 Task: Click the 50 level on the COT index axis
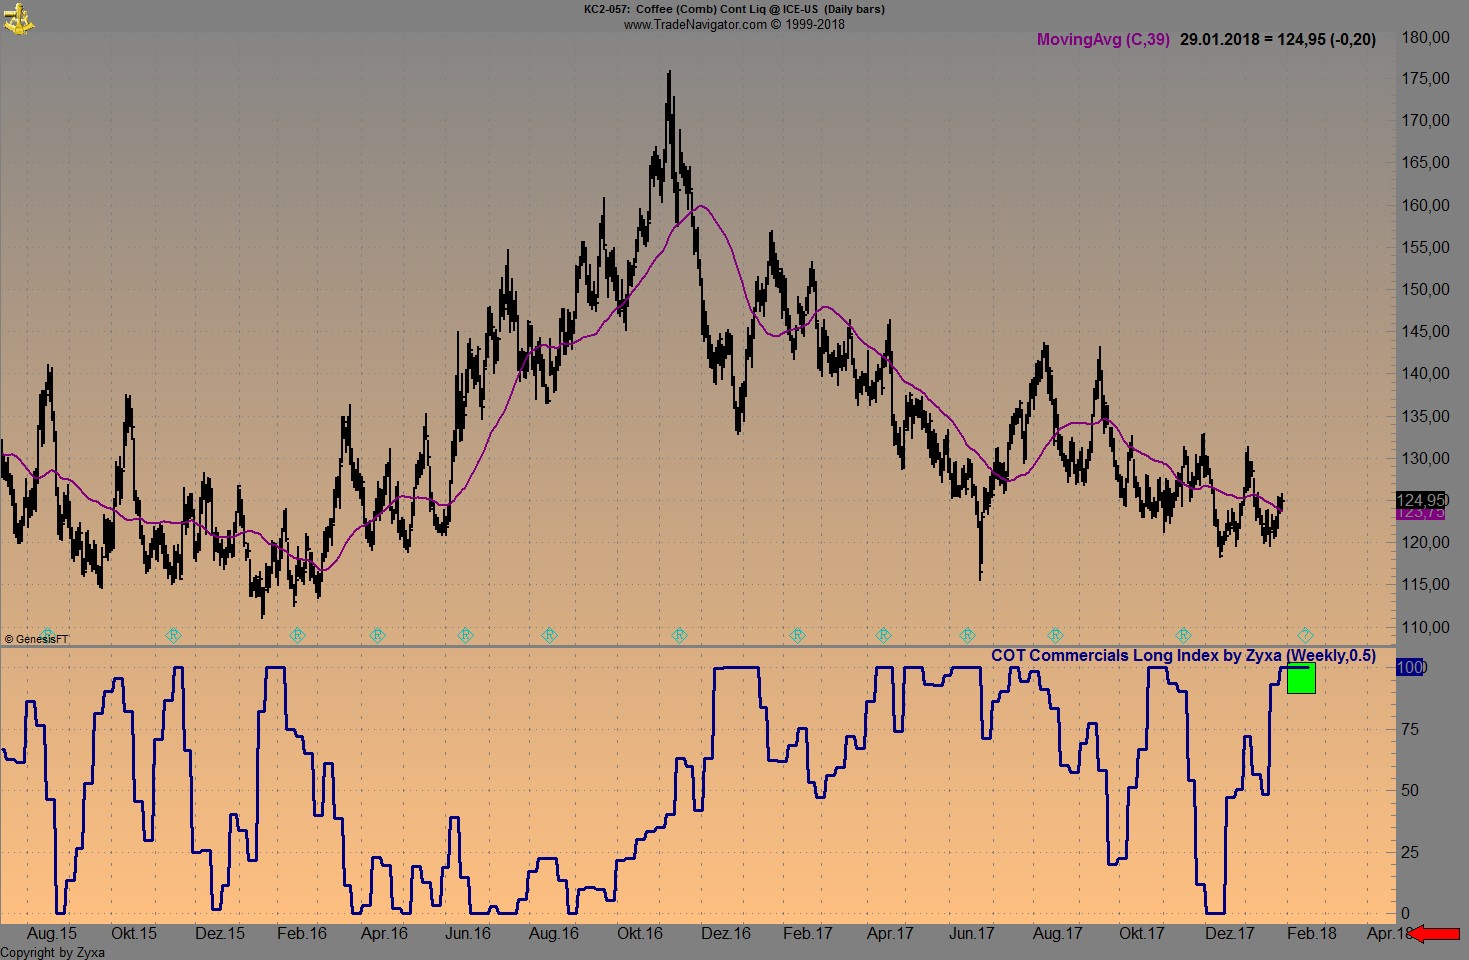point(1410,791)
